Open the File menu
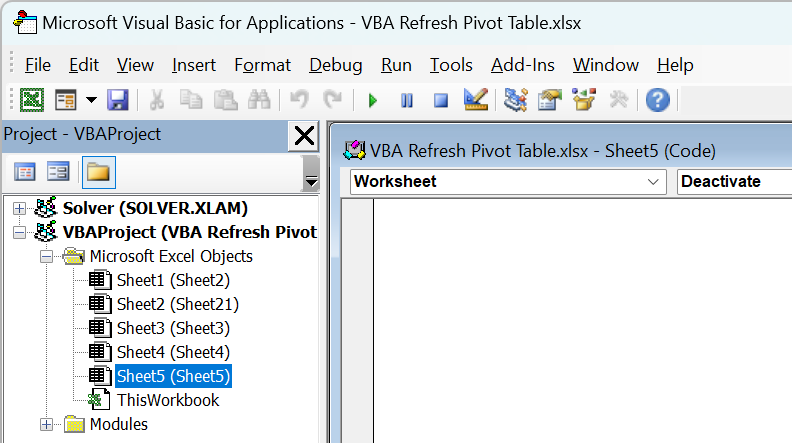 coord(38,65)
